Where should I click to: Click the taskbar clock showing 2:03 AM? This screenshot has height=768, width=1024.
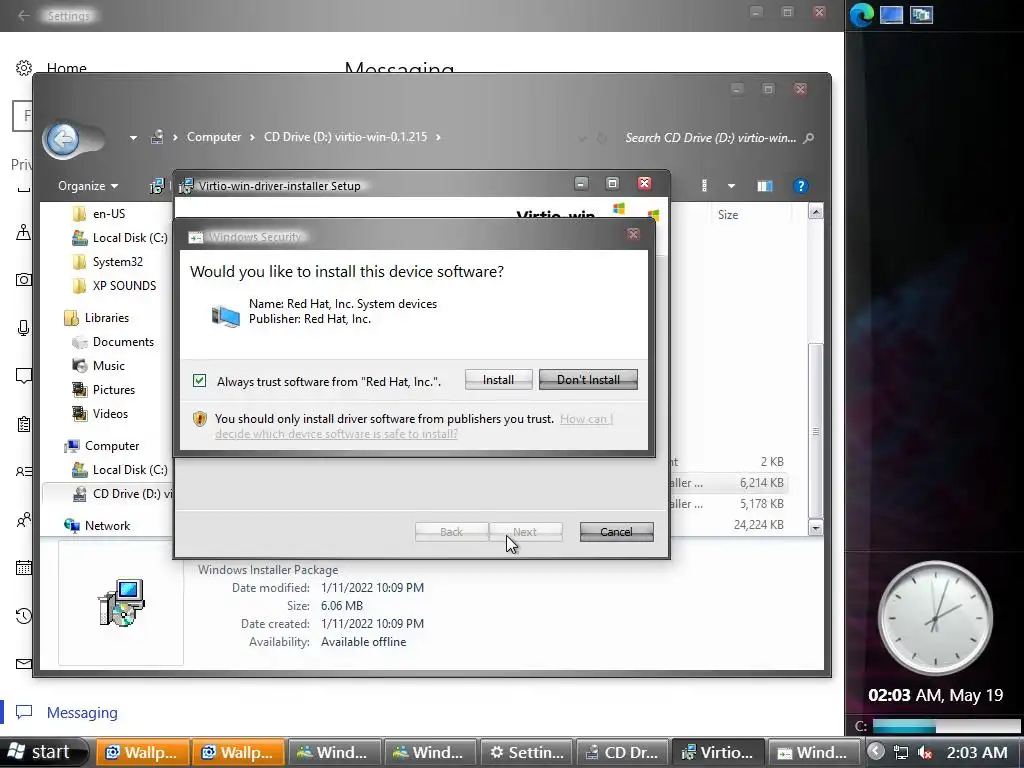[977, 753]
